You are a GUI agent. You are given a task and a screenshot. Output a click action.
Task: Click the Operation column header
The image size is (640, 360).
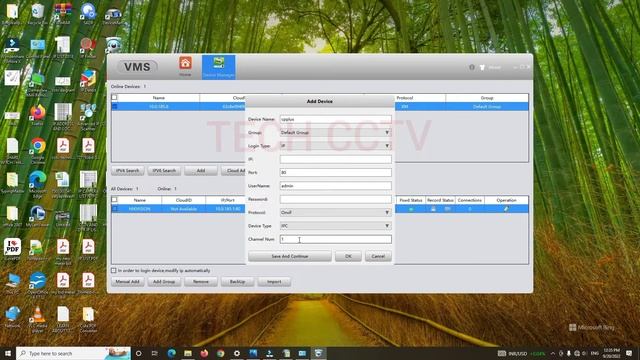[507, 200]
